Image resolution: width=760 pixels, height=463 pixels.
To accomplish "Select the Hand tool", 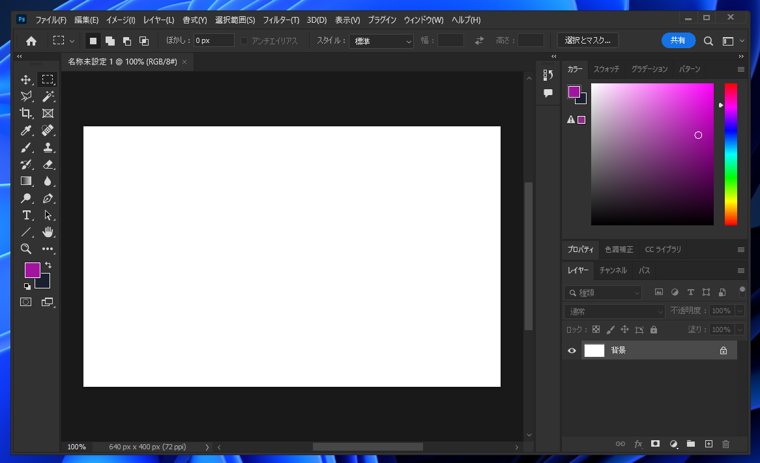I will [x=48, y=232].
